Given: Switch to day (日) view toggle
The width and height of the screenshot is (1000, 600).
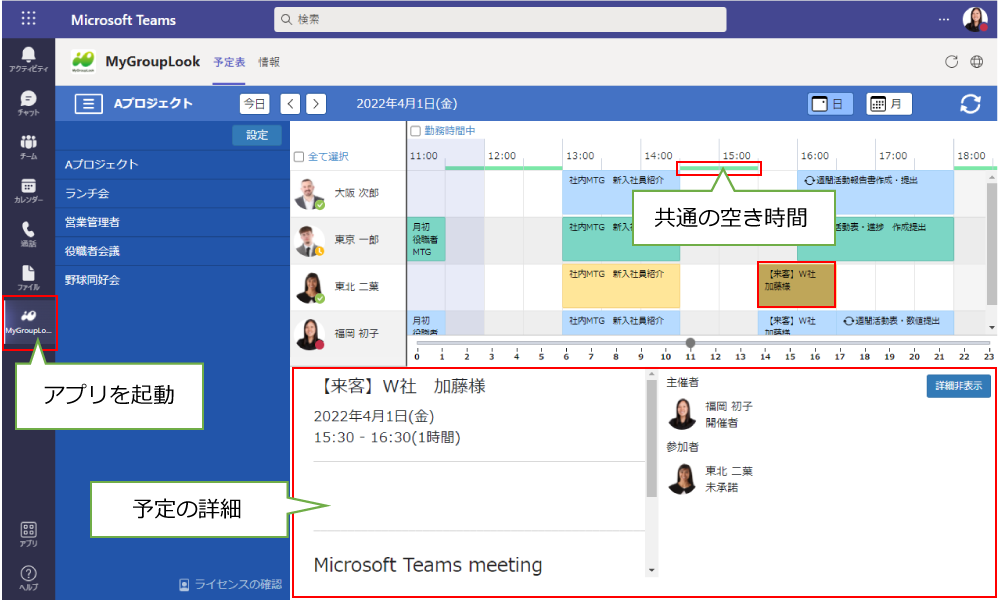Looking at the screenshot, I should click(x=830, y=104).
